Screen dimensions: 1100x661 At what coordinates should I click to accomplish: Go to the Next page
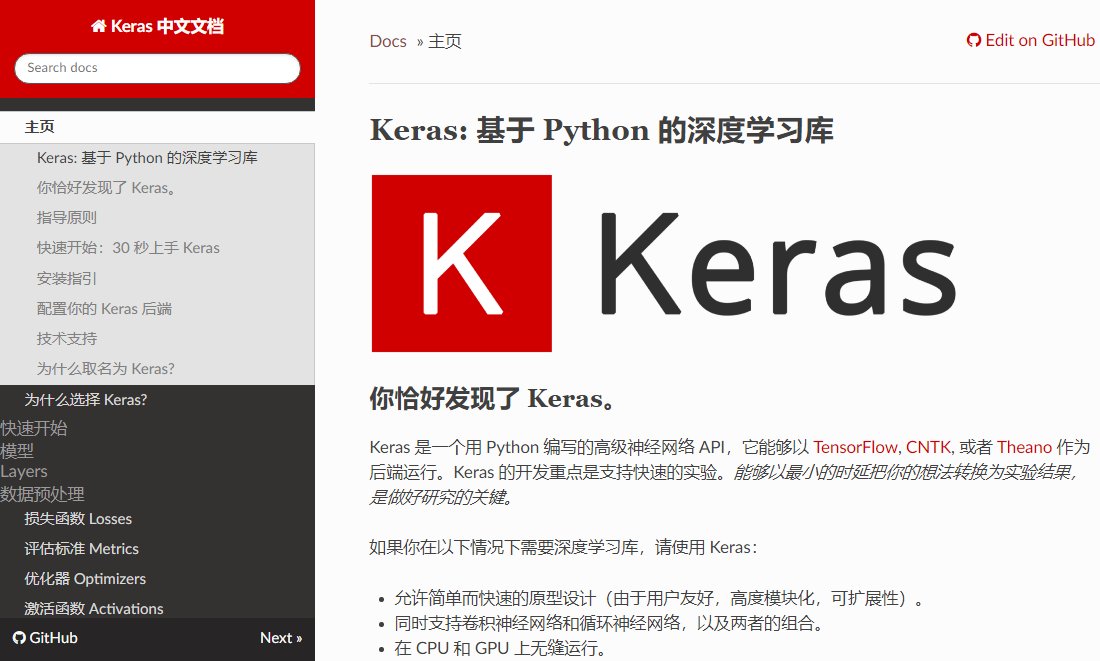point(281,638)
